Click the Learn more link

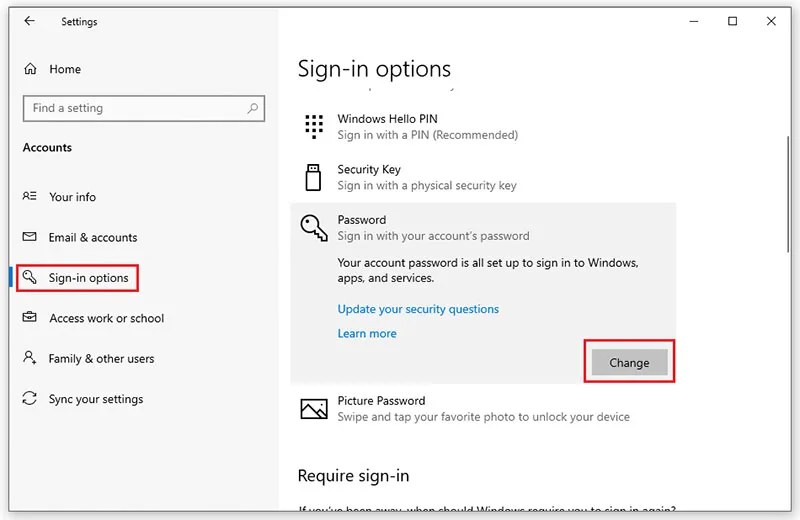[367, 334]
